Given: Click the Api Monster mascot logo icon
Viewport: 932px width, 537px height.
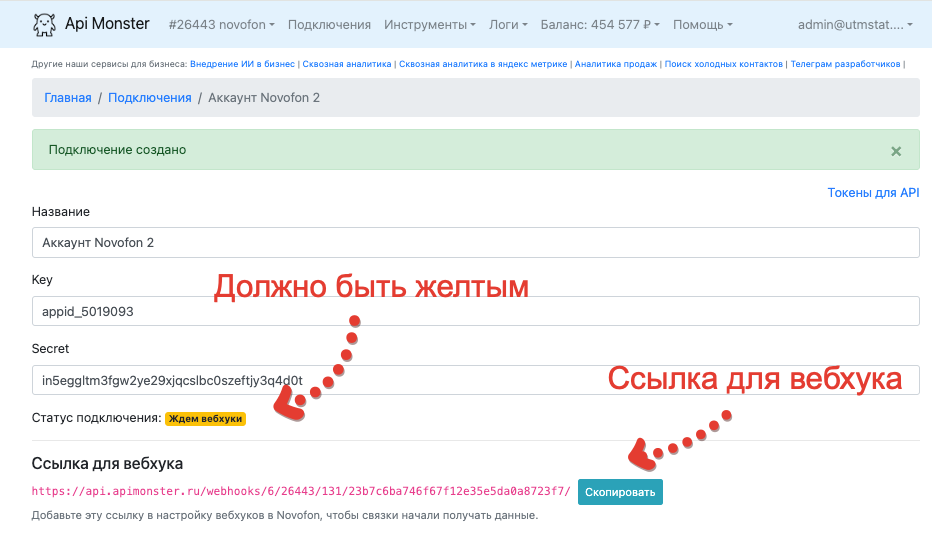Looking at the screenshot, I should point(44,24).
